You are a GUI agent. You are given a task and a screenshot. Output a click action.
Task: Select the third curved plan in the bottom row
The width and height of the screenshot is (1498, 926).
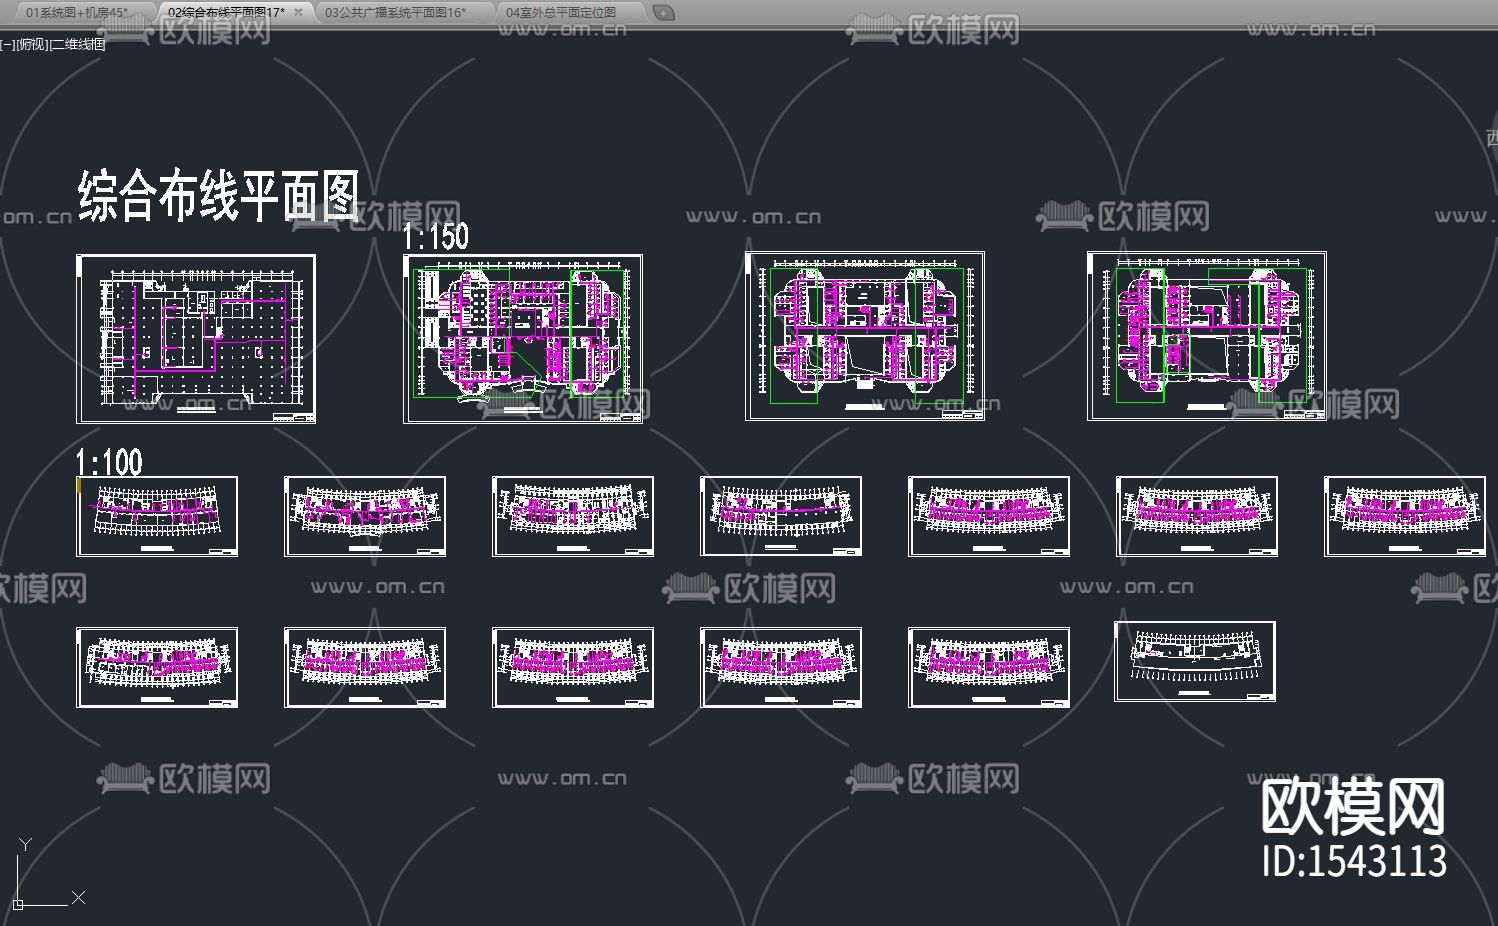coord(573,668)
